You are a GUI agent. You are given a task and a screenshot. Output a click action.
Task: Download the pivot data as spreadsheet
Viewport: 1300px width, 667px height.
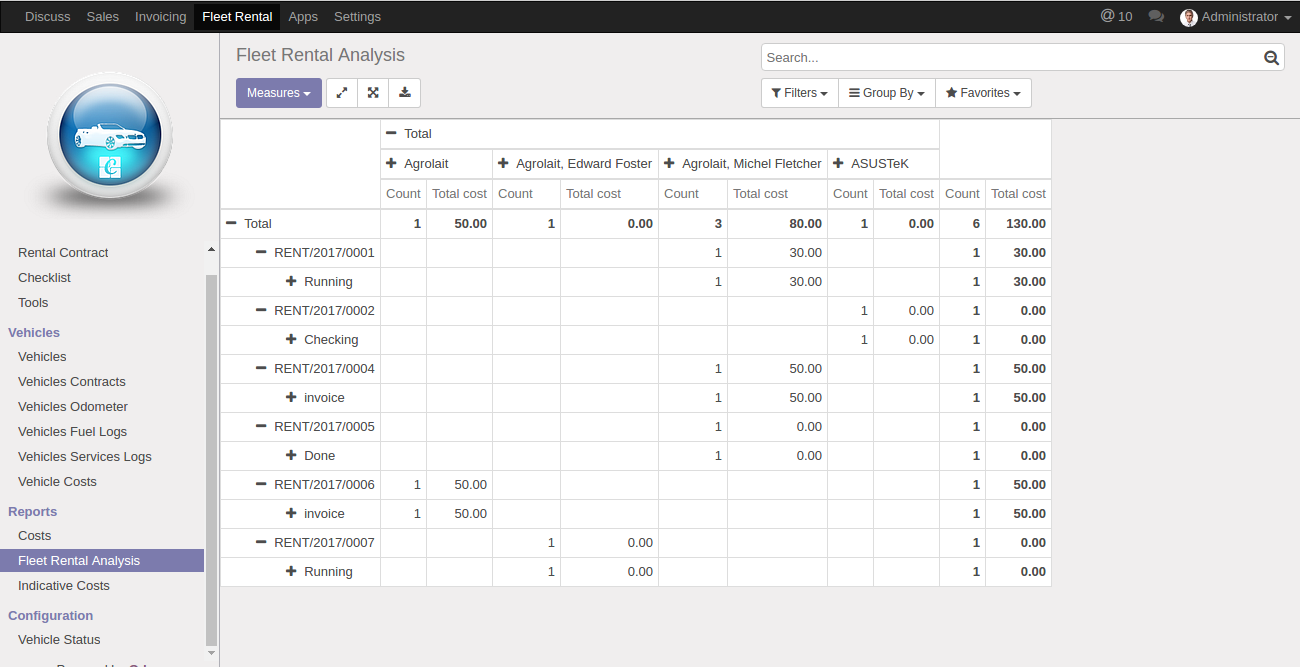[404, 92]
